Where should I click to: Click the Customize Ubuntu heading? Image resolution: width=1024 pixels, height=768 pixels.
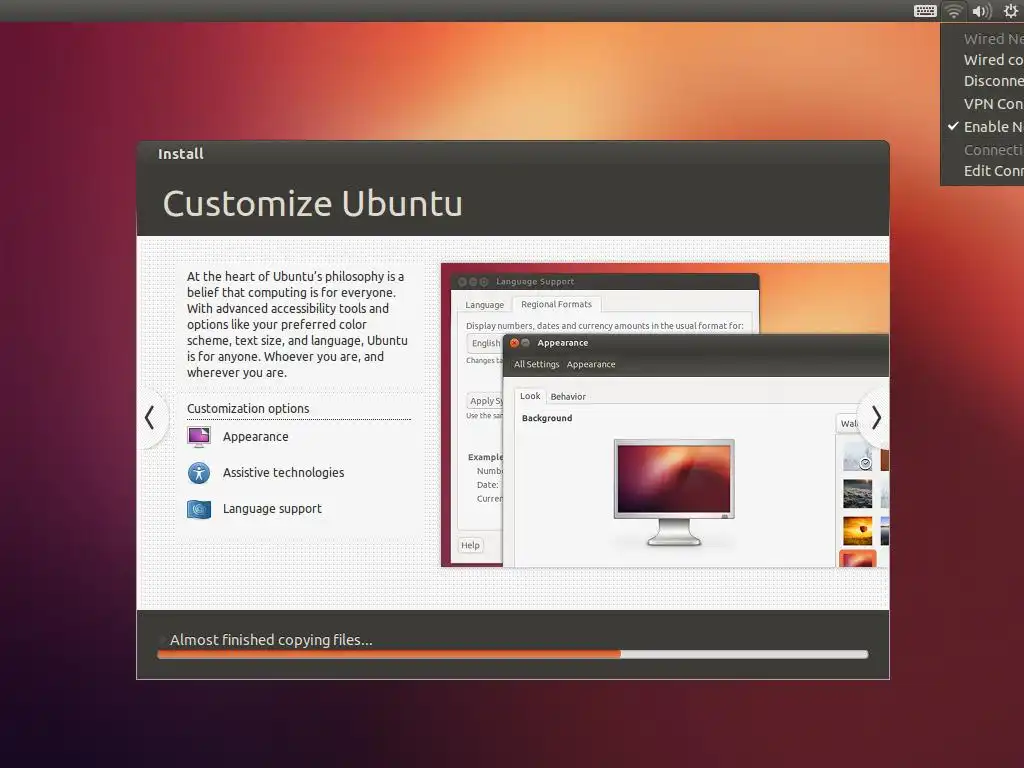(313, 203)
